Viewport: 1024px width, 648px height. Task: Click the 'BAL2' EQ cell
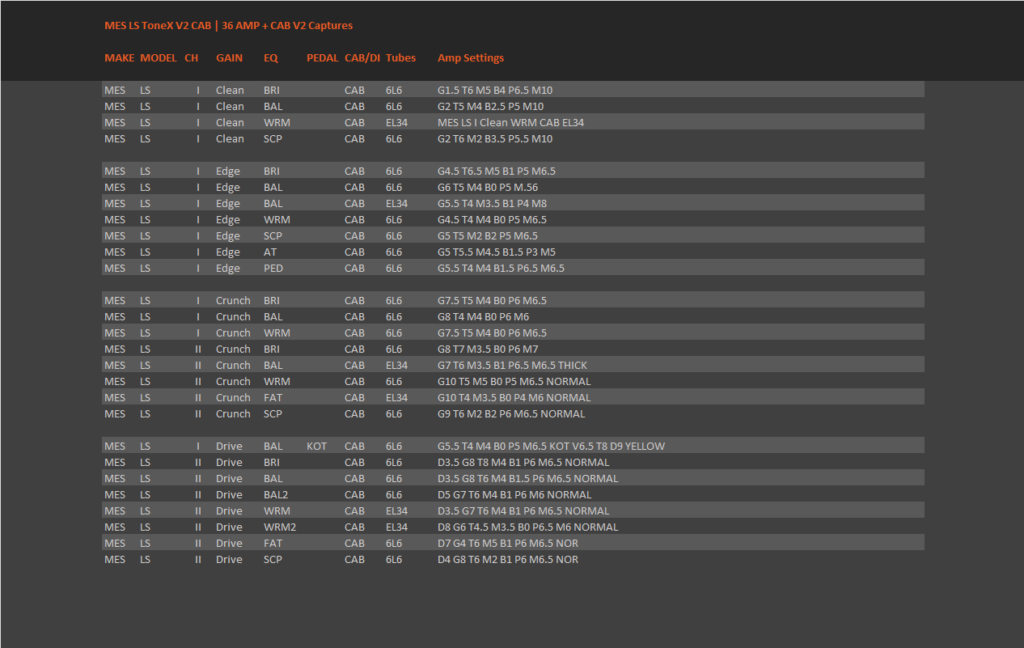point(276,495)
